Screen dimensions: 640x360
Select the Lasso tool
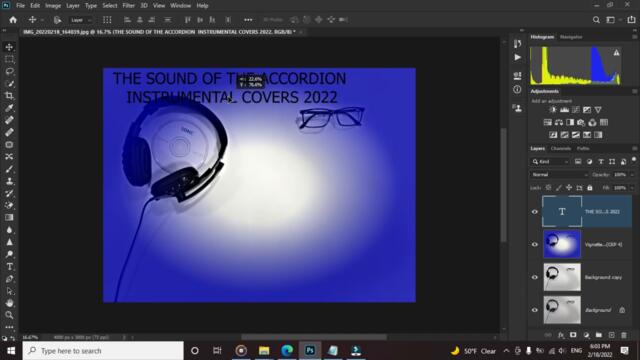9,71
